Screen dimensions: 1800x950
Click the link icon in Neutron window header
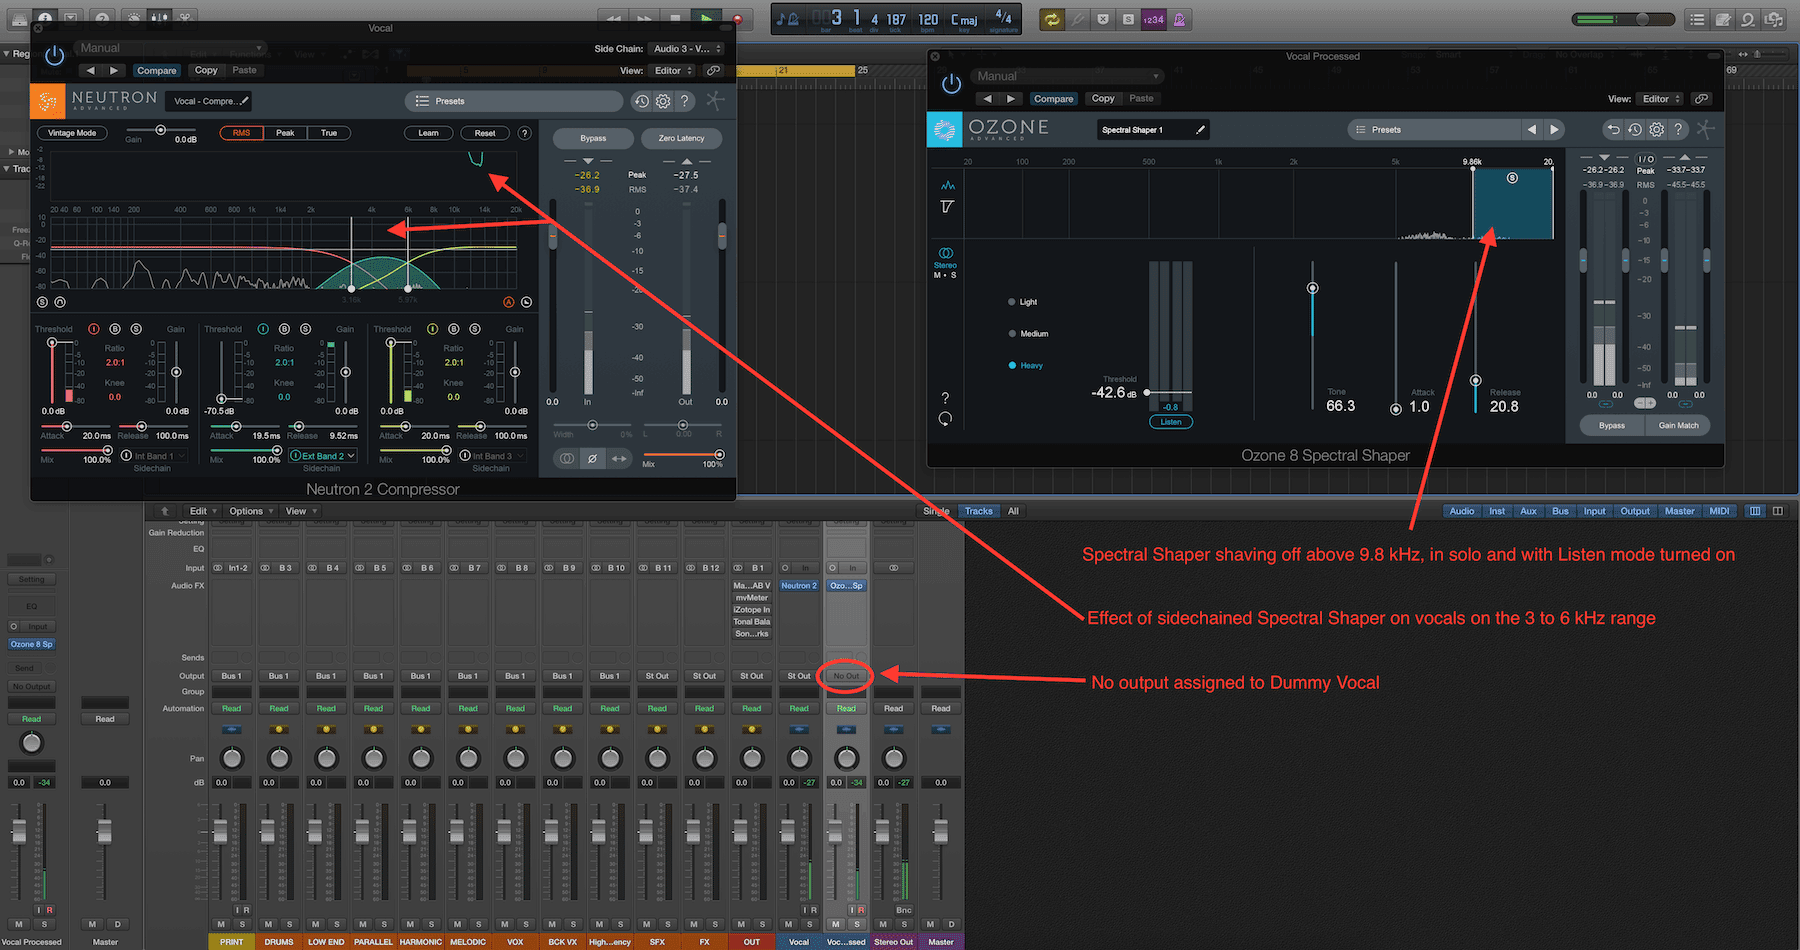[713, 71]
